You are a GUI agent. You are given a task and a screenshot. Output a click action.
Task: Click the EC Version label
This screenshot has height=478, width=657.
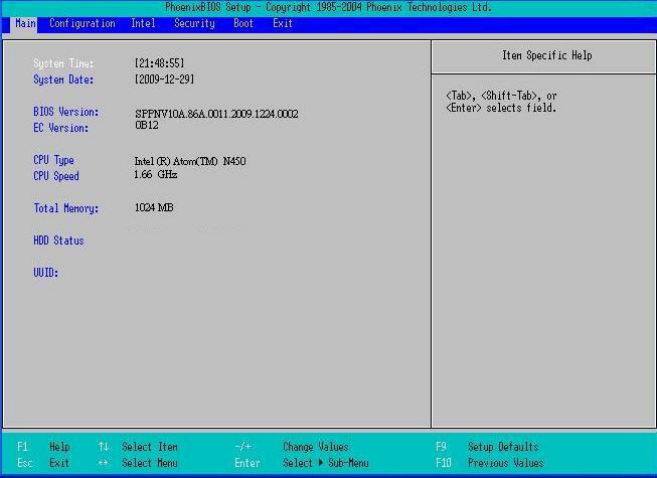click(61, 128)
